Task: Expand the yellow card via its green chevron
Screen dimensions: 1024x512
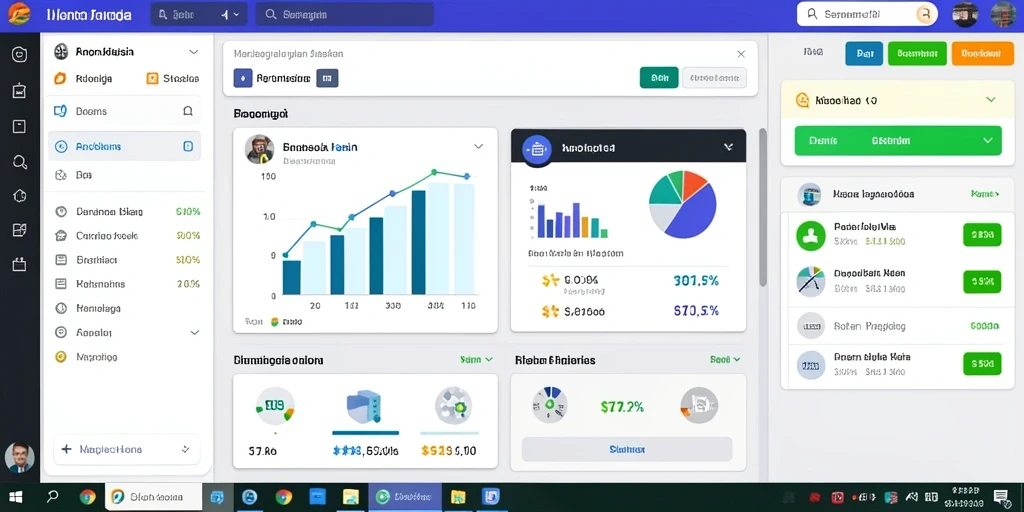Action: pyautogui.click(x=991, y=100)
